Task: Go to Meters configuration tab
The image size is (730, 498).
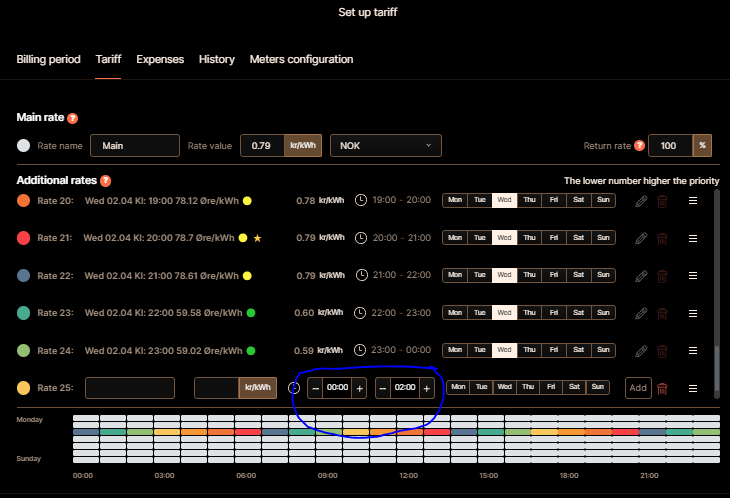Action: point(301,60)
